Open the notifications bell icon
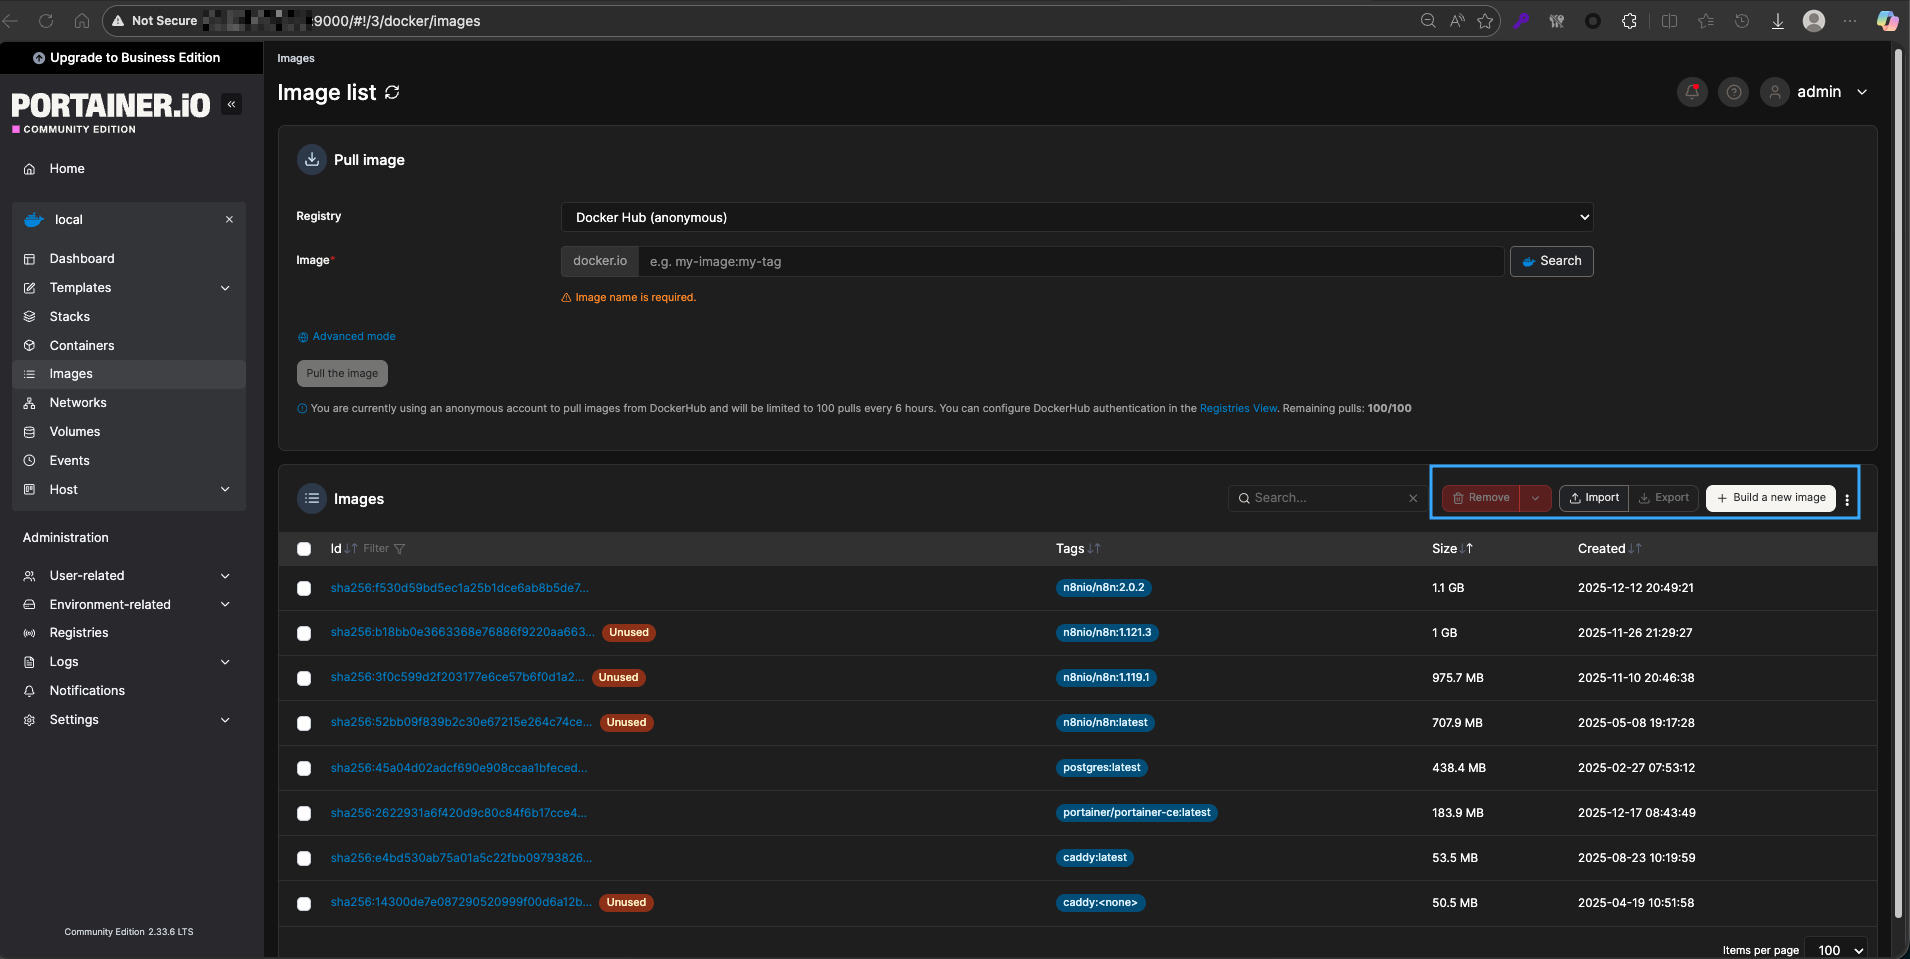 coord(1692,92)
